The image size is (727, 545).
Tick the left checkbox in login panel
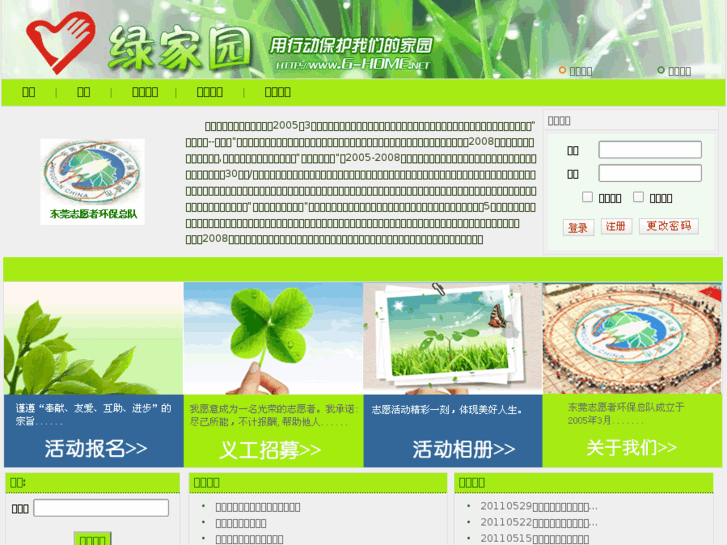[587, 197]
